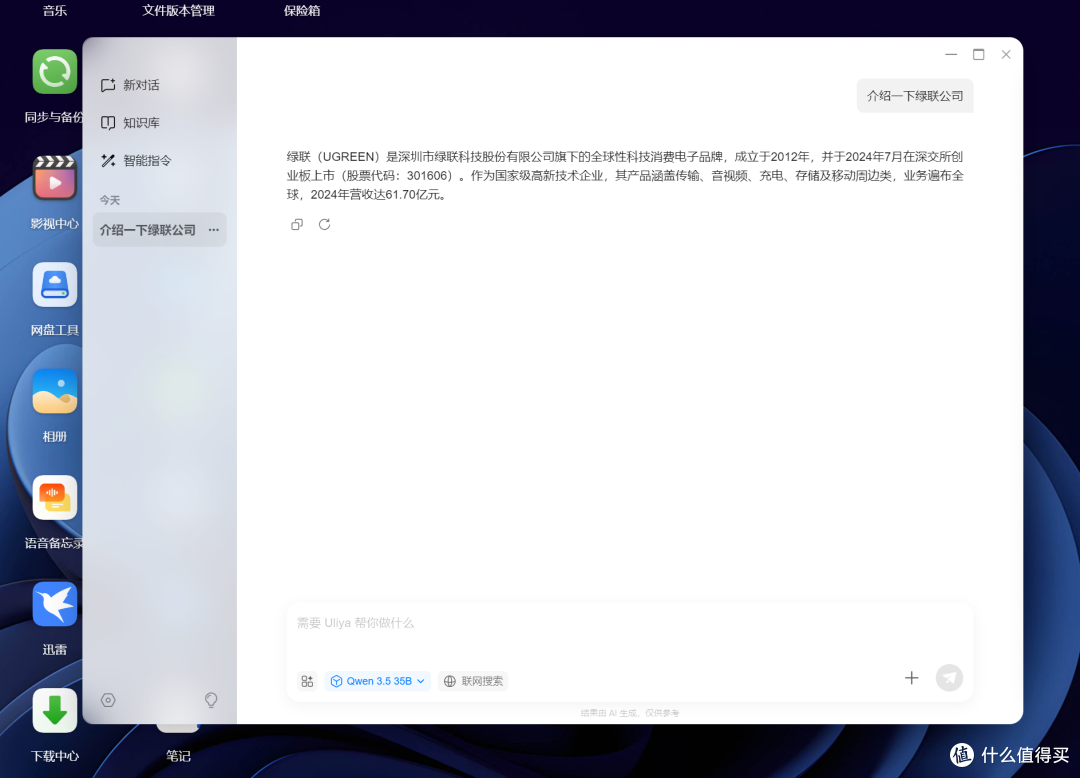The image size is (1080, 778).
Task: Click the 新对话 chat-plus icon
Action: pos(108,85)
